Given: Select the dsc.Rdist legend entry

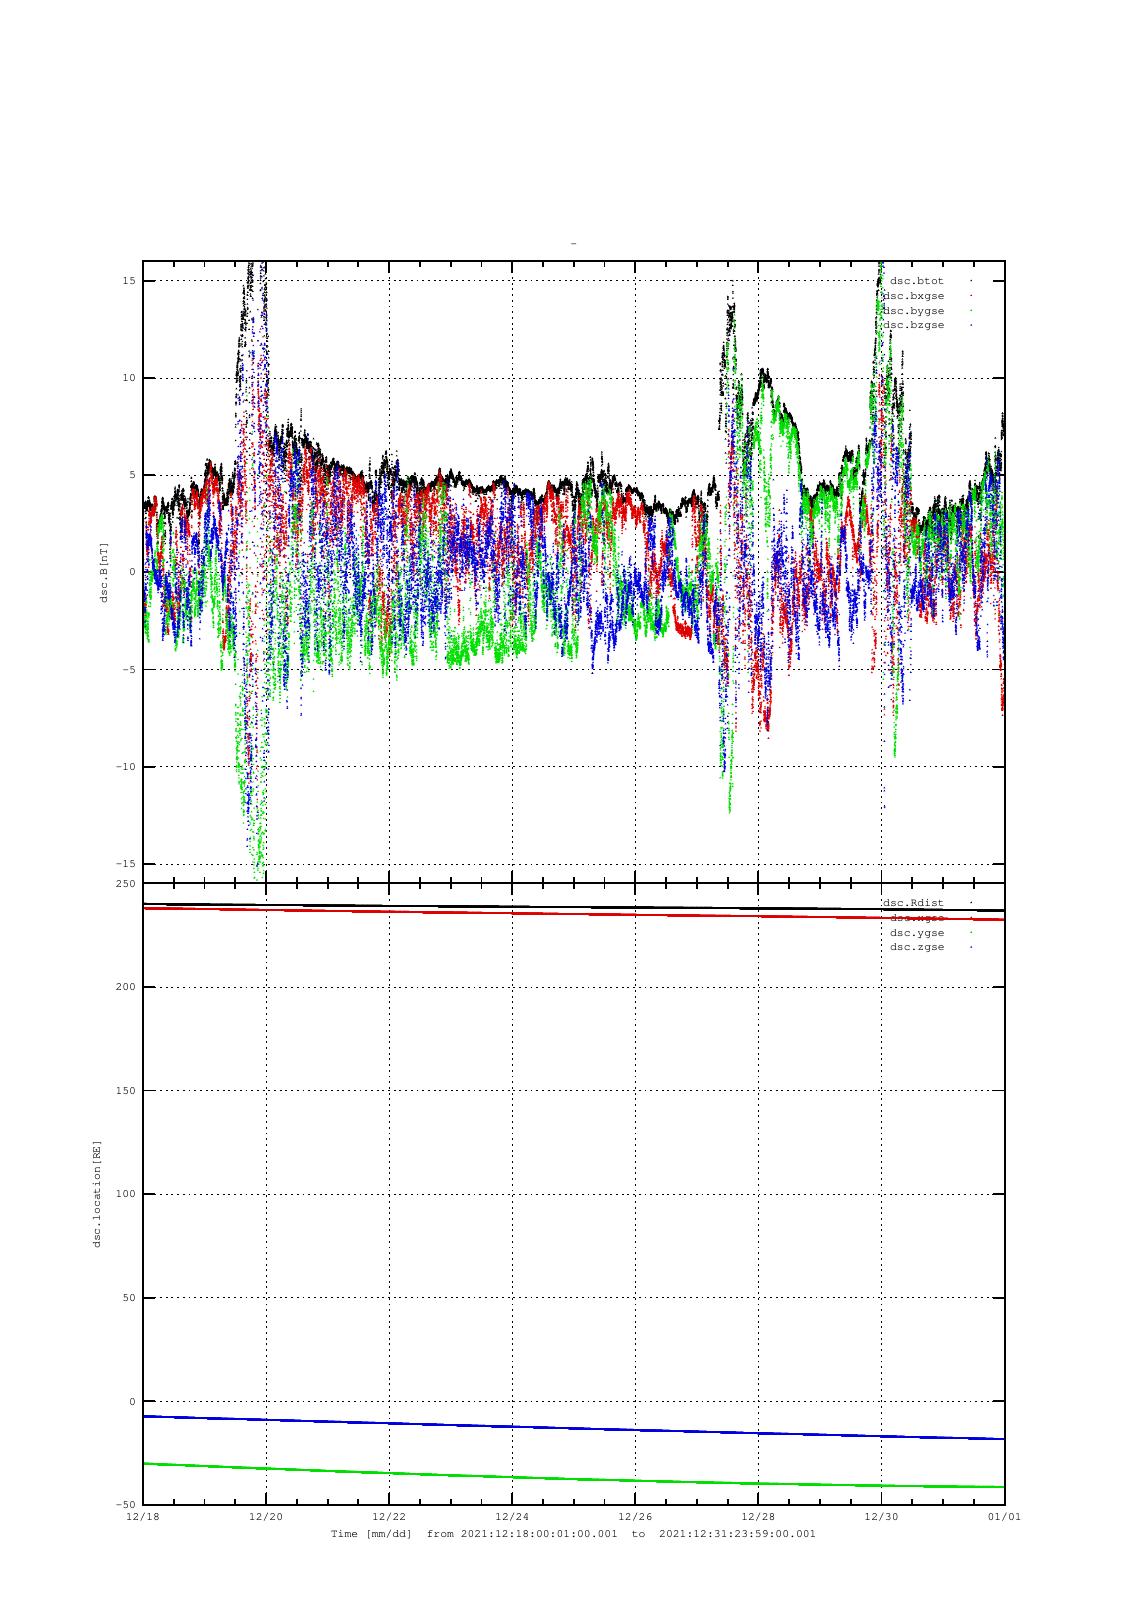Looking at the screenshot, I should coord(913,903).
